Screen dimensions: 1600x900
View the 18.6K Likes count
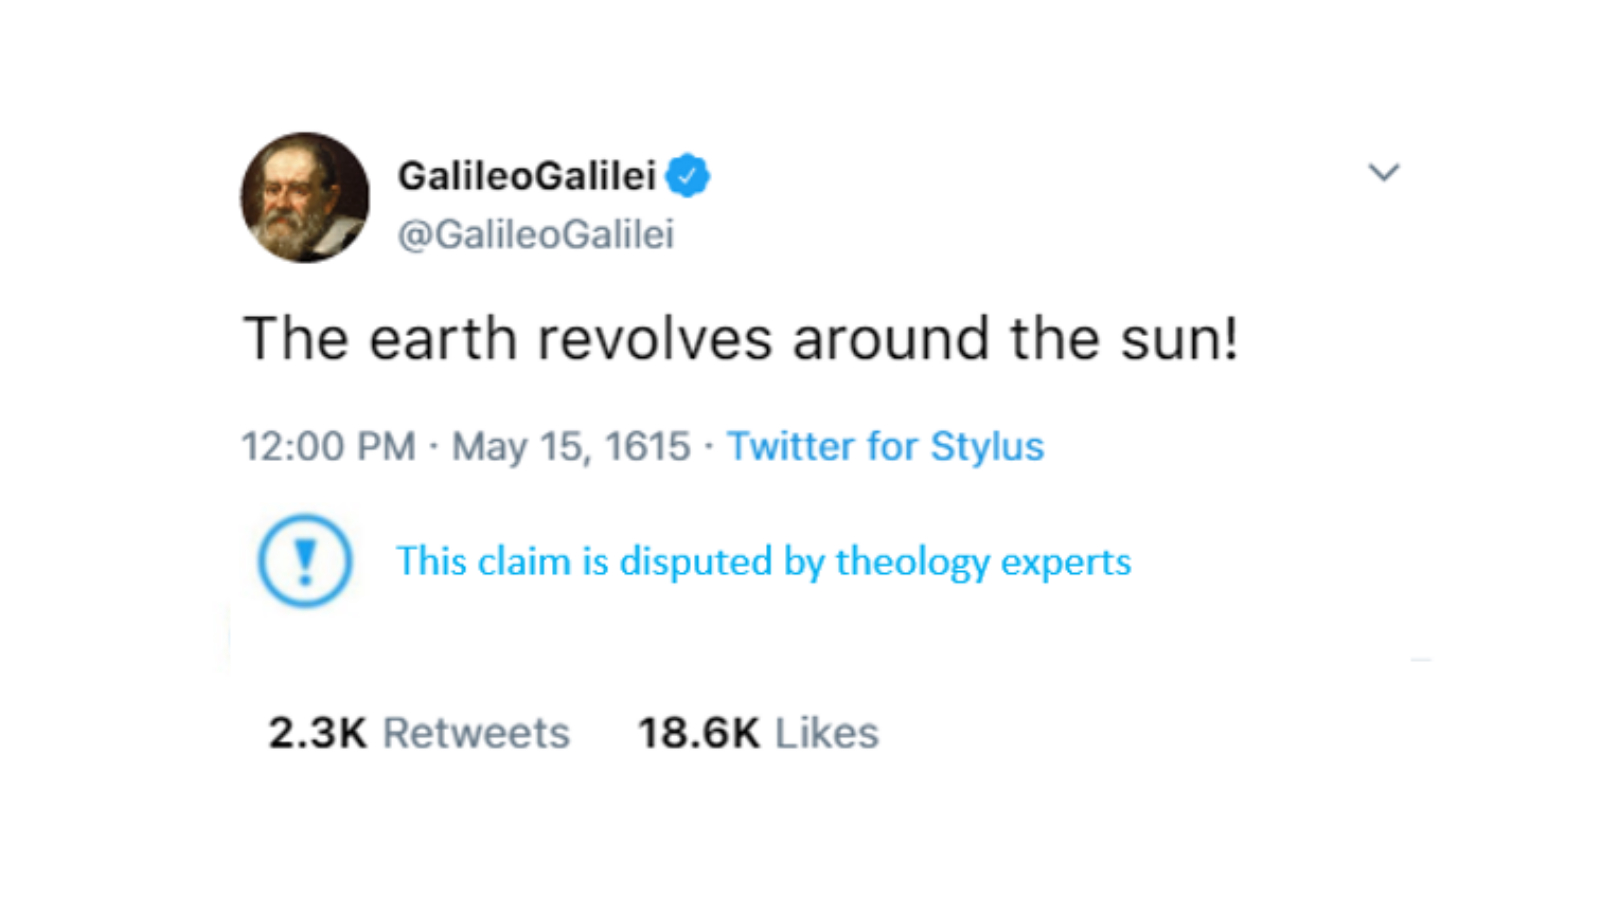coord(758,732)
